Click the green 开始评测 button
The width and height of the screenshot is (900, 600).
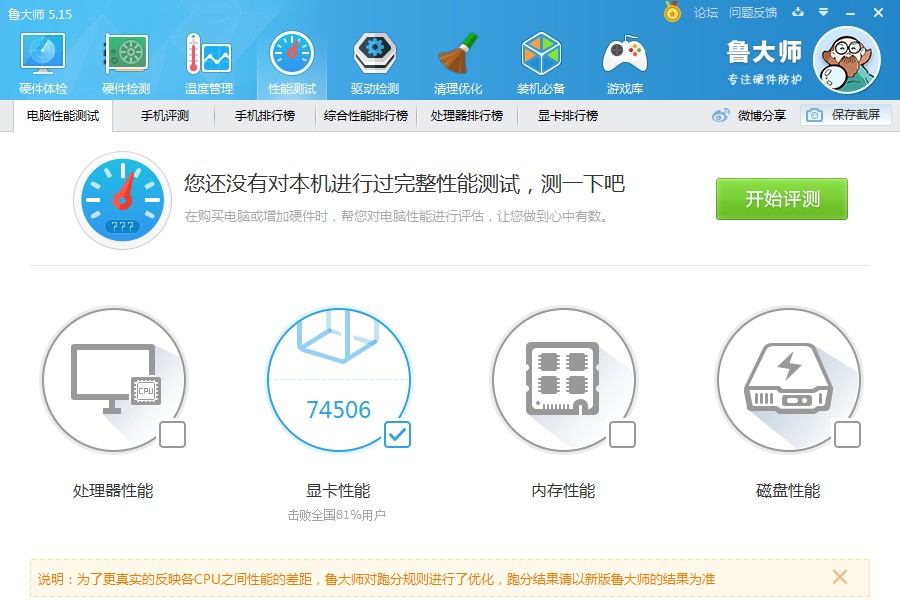(x=782, y=199)
